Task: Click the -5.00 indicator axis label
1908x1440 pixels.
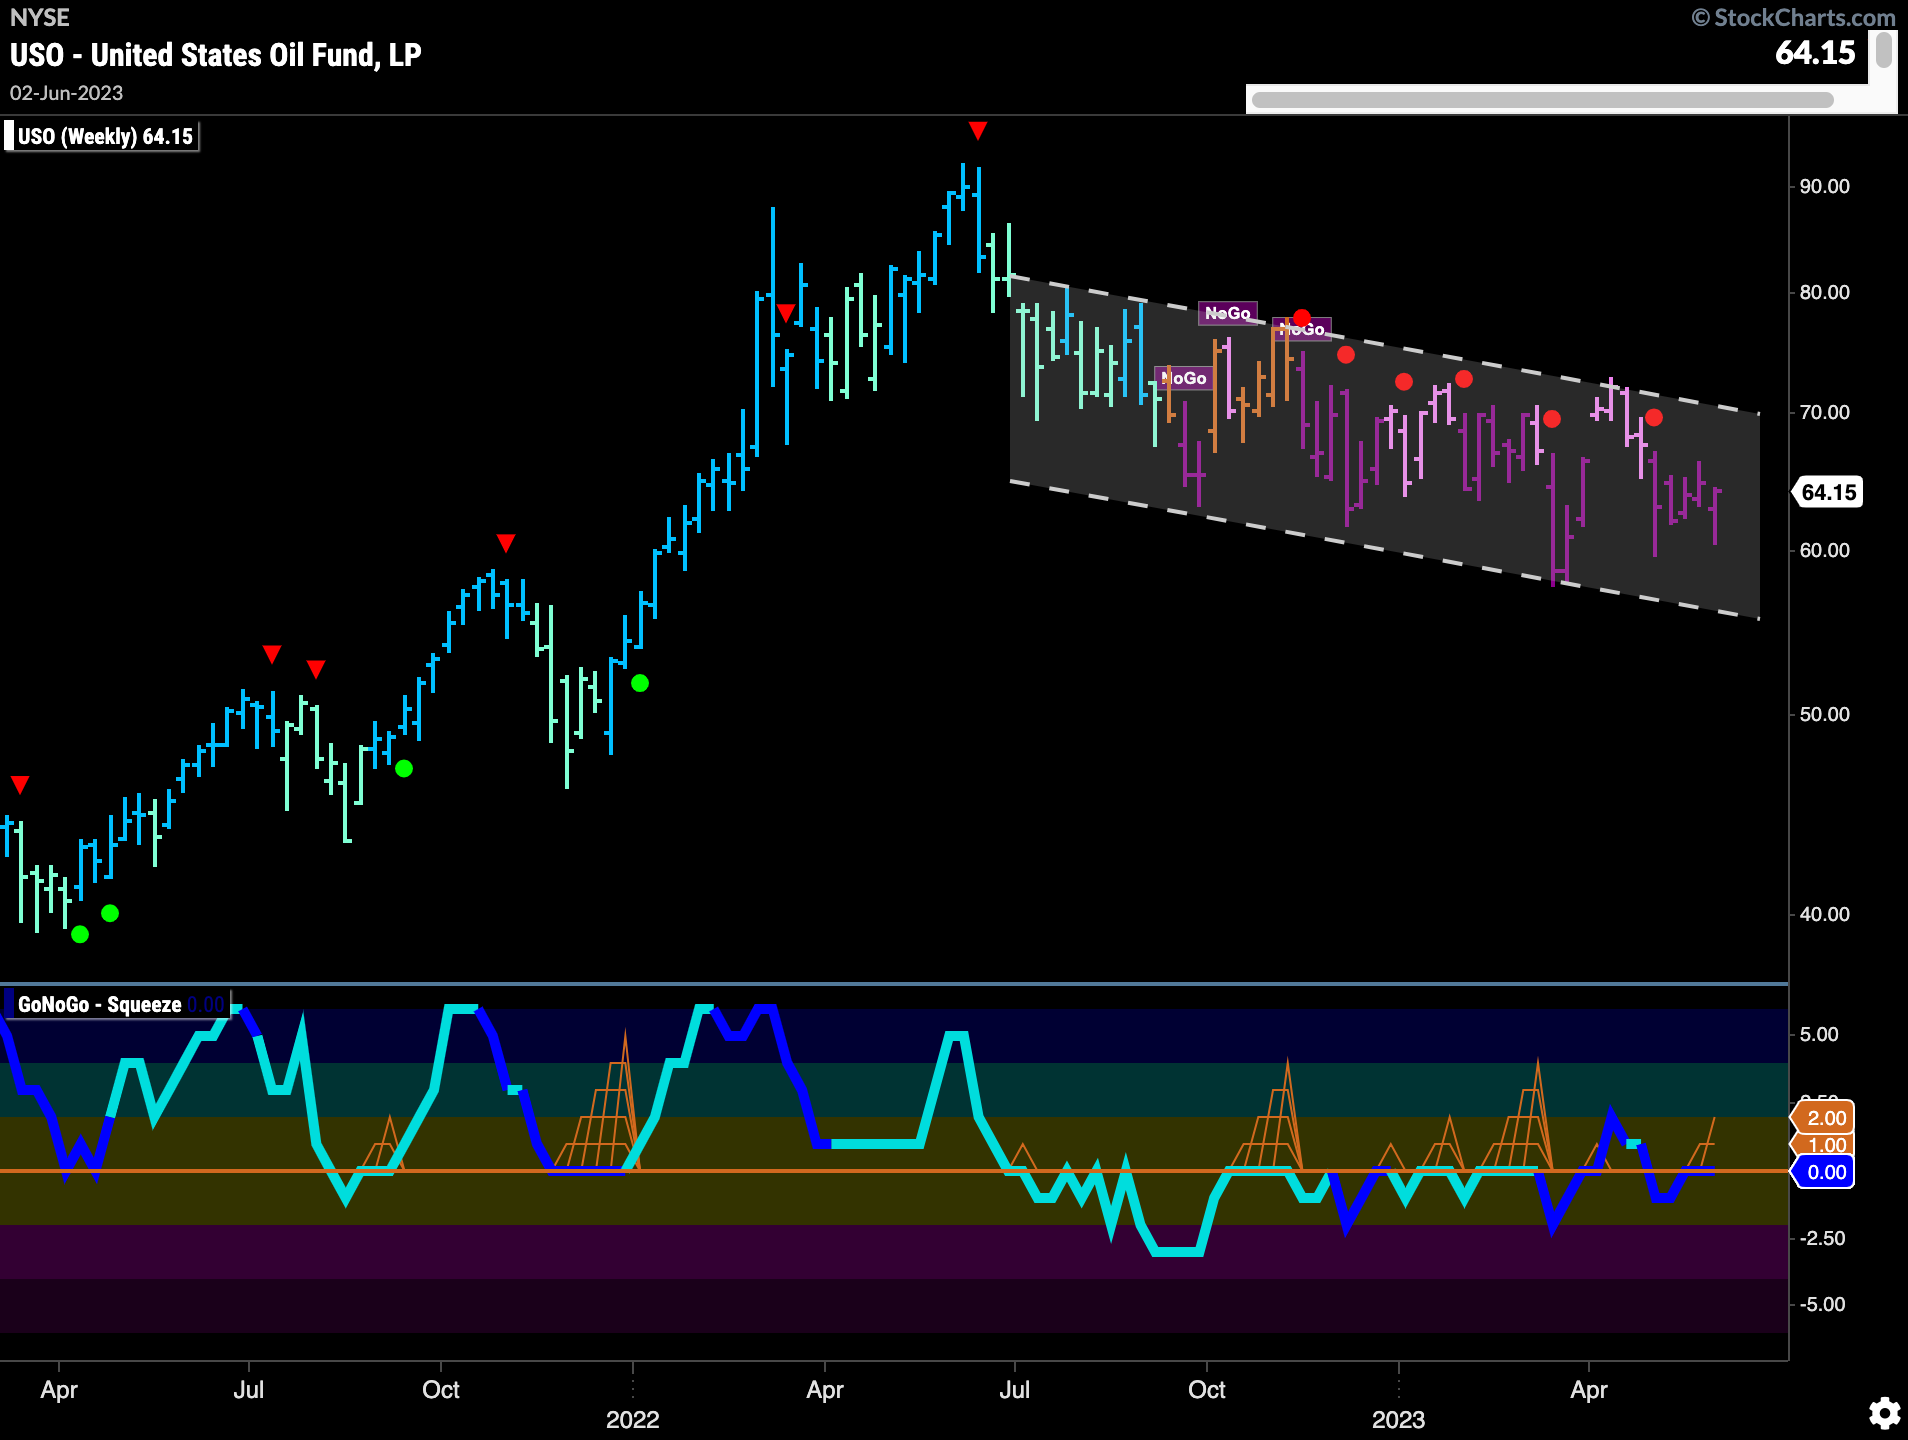Action: pos(1822,1304)
